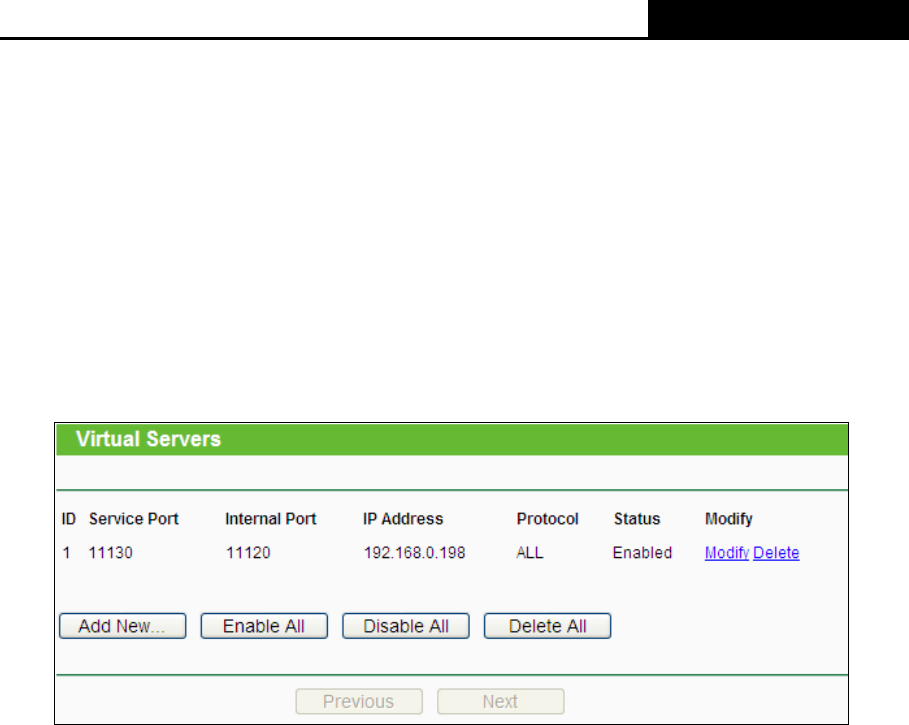Screen dimensions: 909x725
Task: Click the Modify column header
Action: pyautogui.click(x=729, y=519)
